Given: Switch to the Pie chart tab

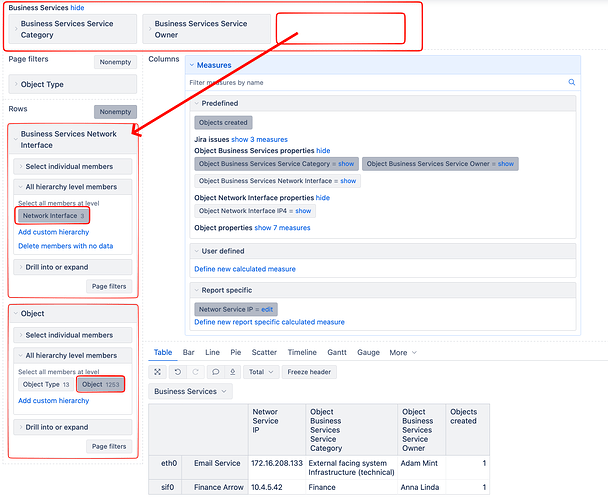Looking at the screenshot, I should [236, 353].
